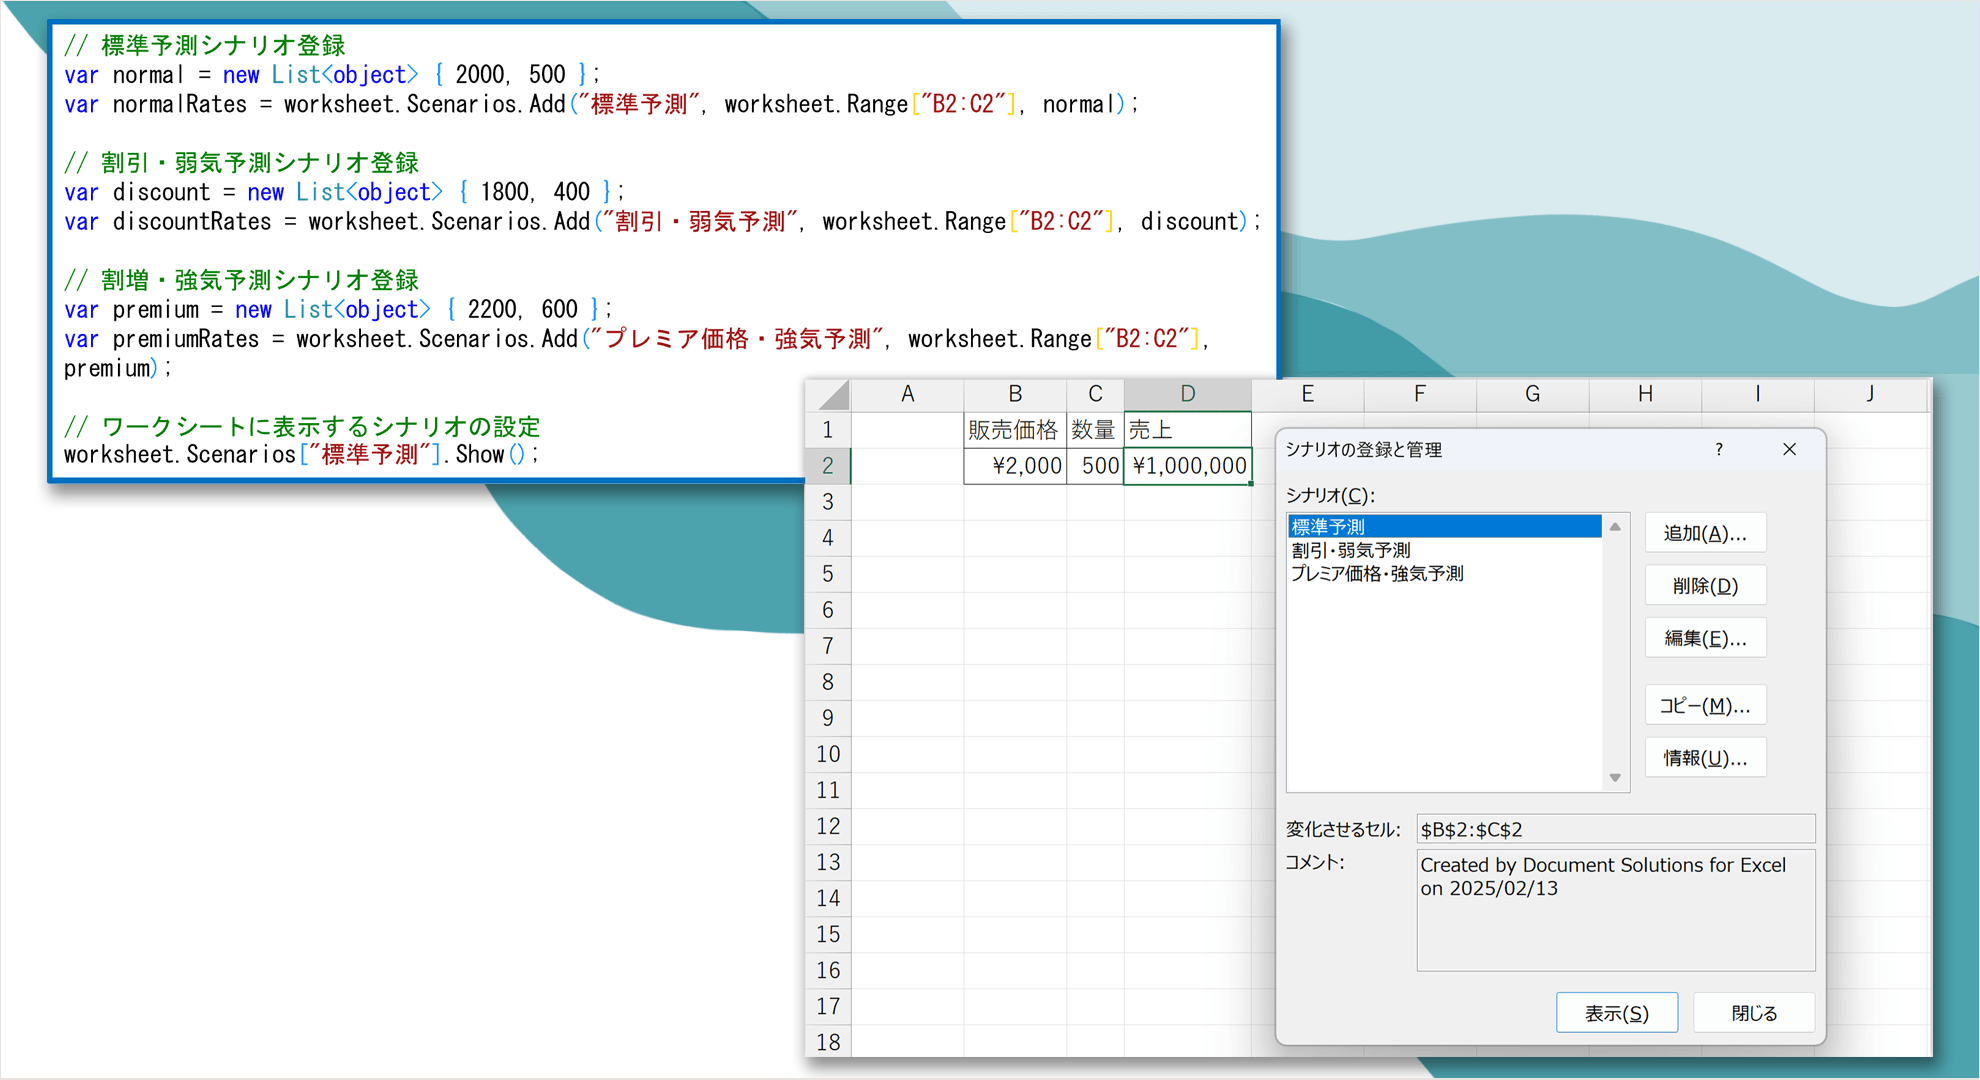Click cell B2 showing ¥2,000
This screenshot has height=1080, width=1980.
point(1014,466)
